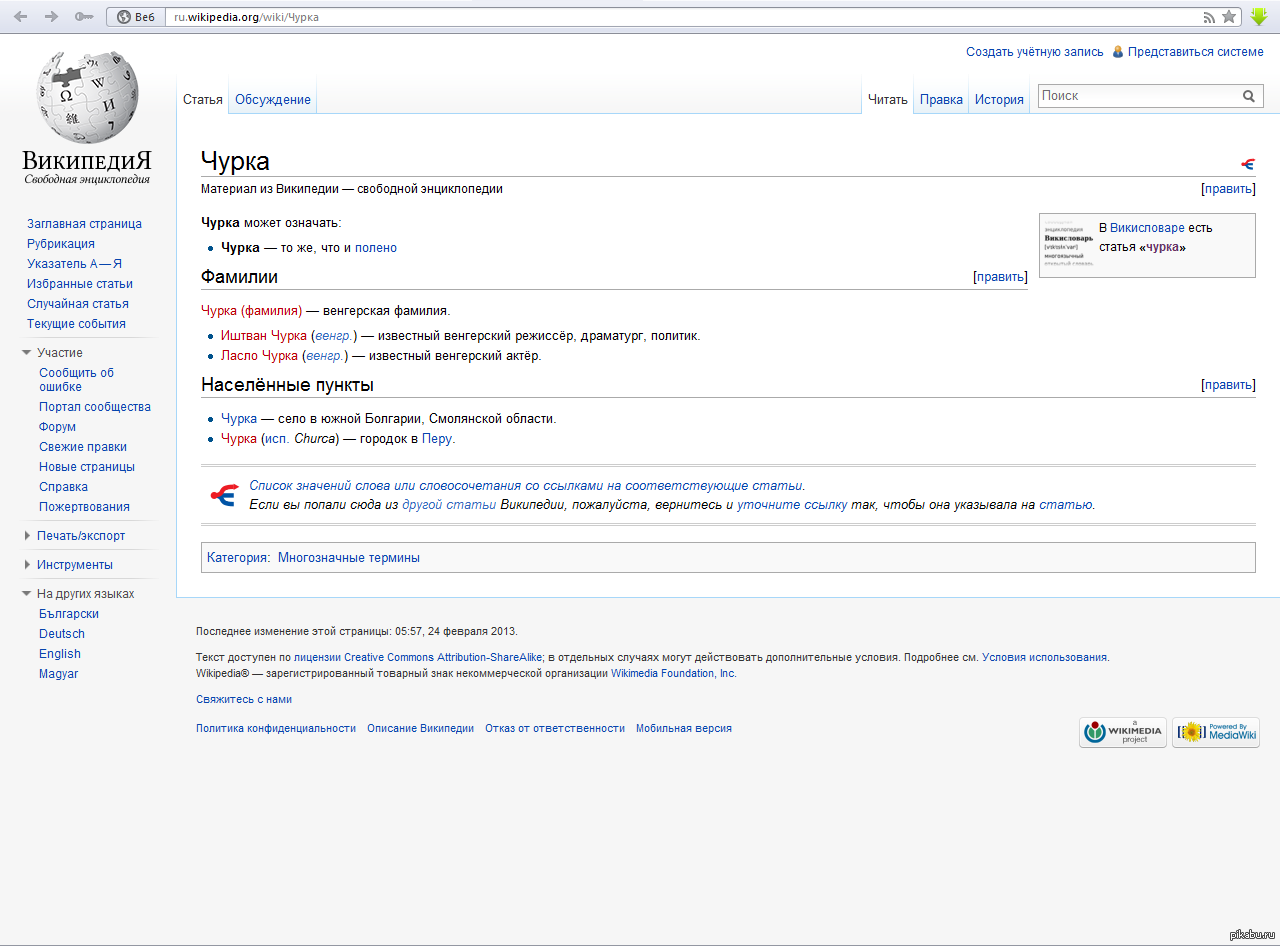1280x946 pixels.
Task: Bookmark the page with the star icon
Action: (1229, 17)
